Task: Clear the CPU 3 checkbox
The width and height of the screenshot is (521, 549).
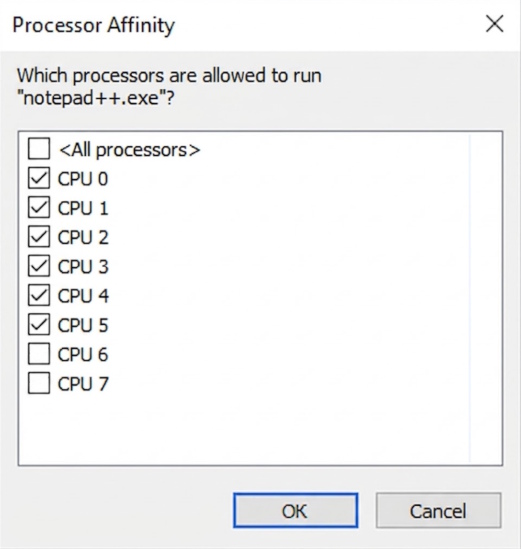Action: (x=39, y=266)
